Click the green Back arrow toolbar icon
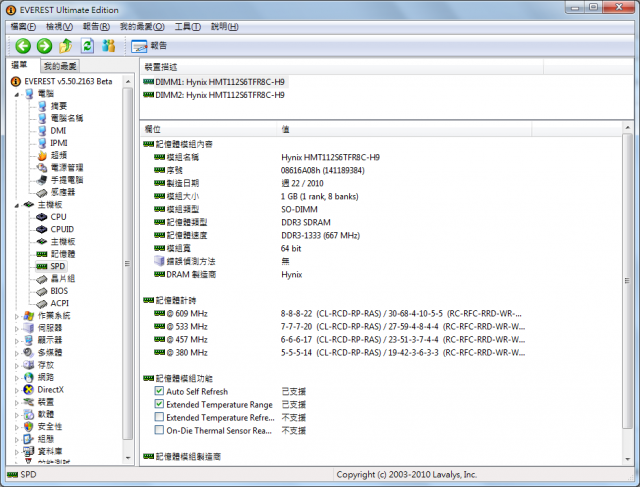Screen dimensions: 640x487 pyautogui.click(x=23, y=46)
